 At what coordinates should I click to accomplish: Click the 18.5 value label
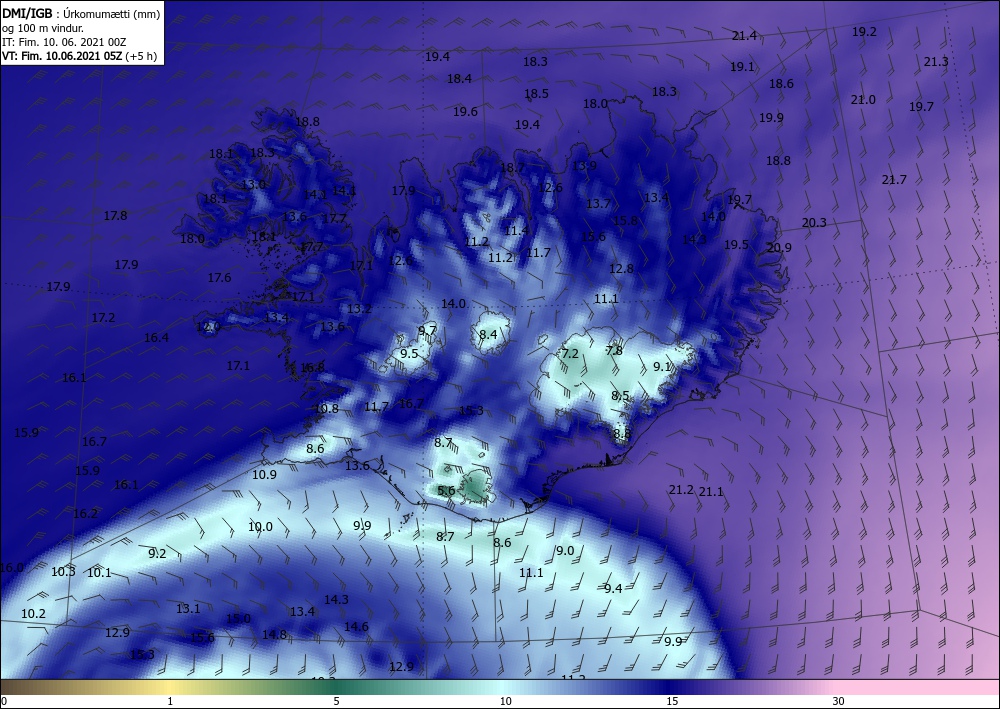coord(536,94)
